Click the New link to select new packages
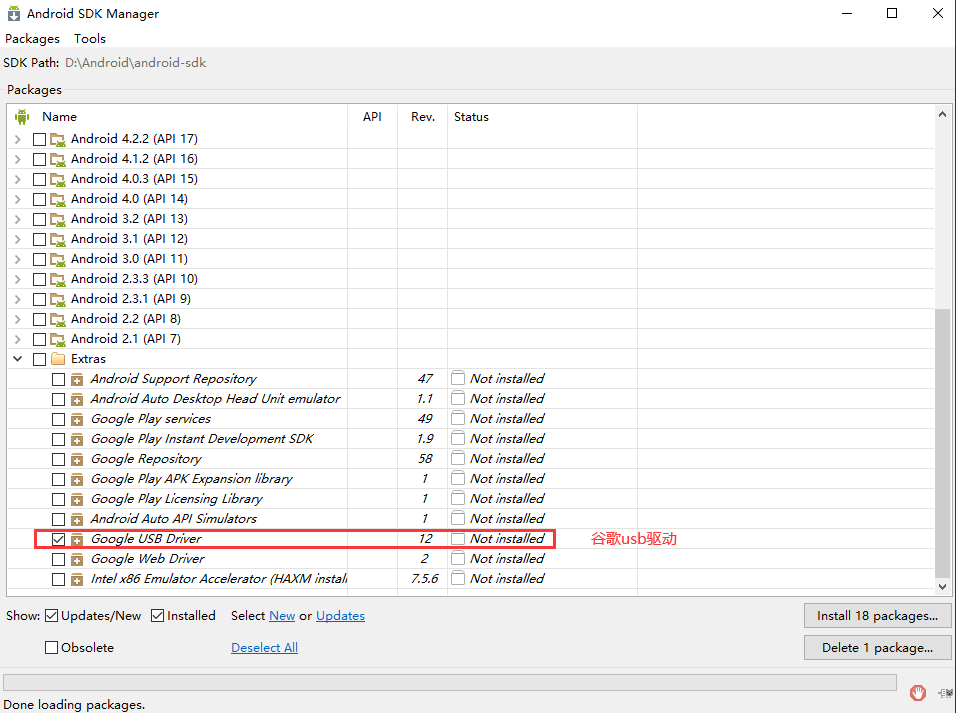 [282, 616]
